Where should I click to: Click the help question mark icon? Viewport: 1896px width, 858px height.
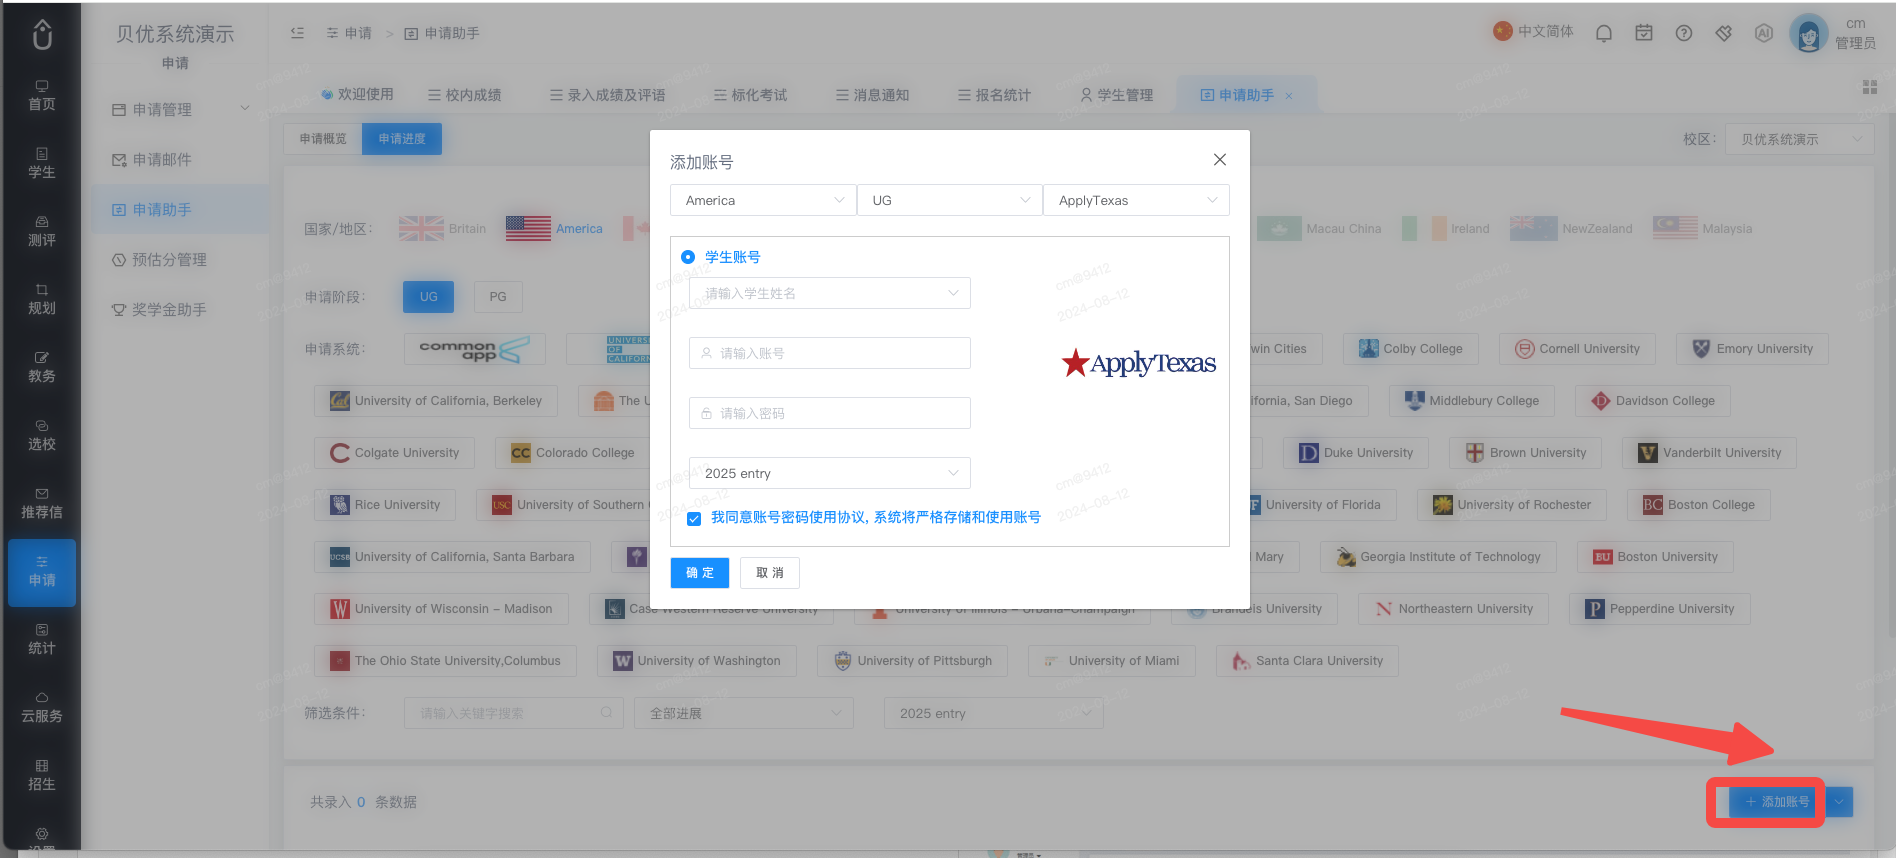click(x=1684, y=33)
